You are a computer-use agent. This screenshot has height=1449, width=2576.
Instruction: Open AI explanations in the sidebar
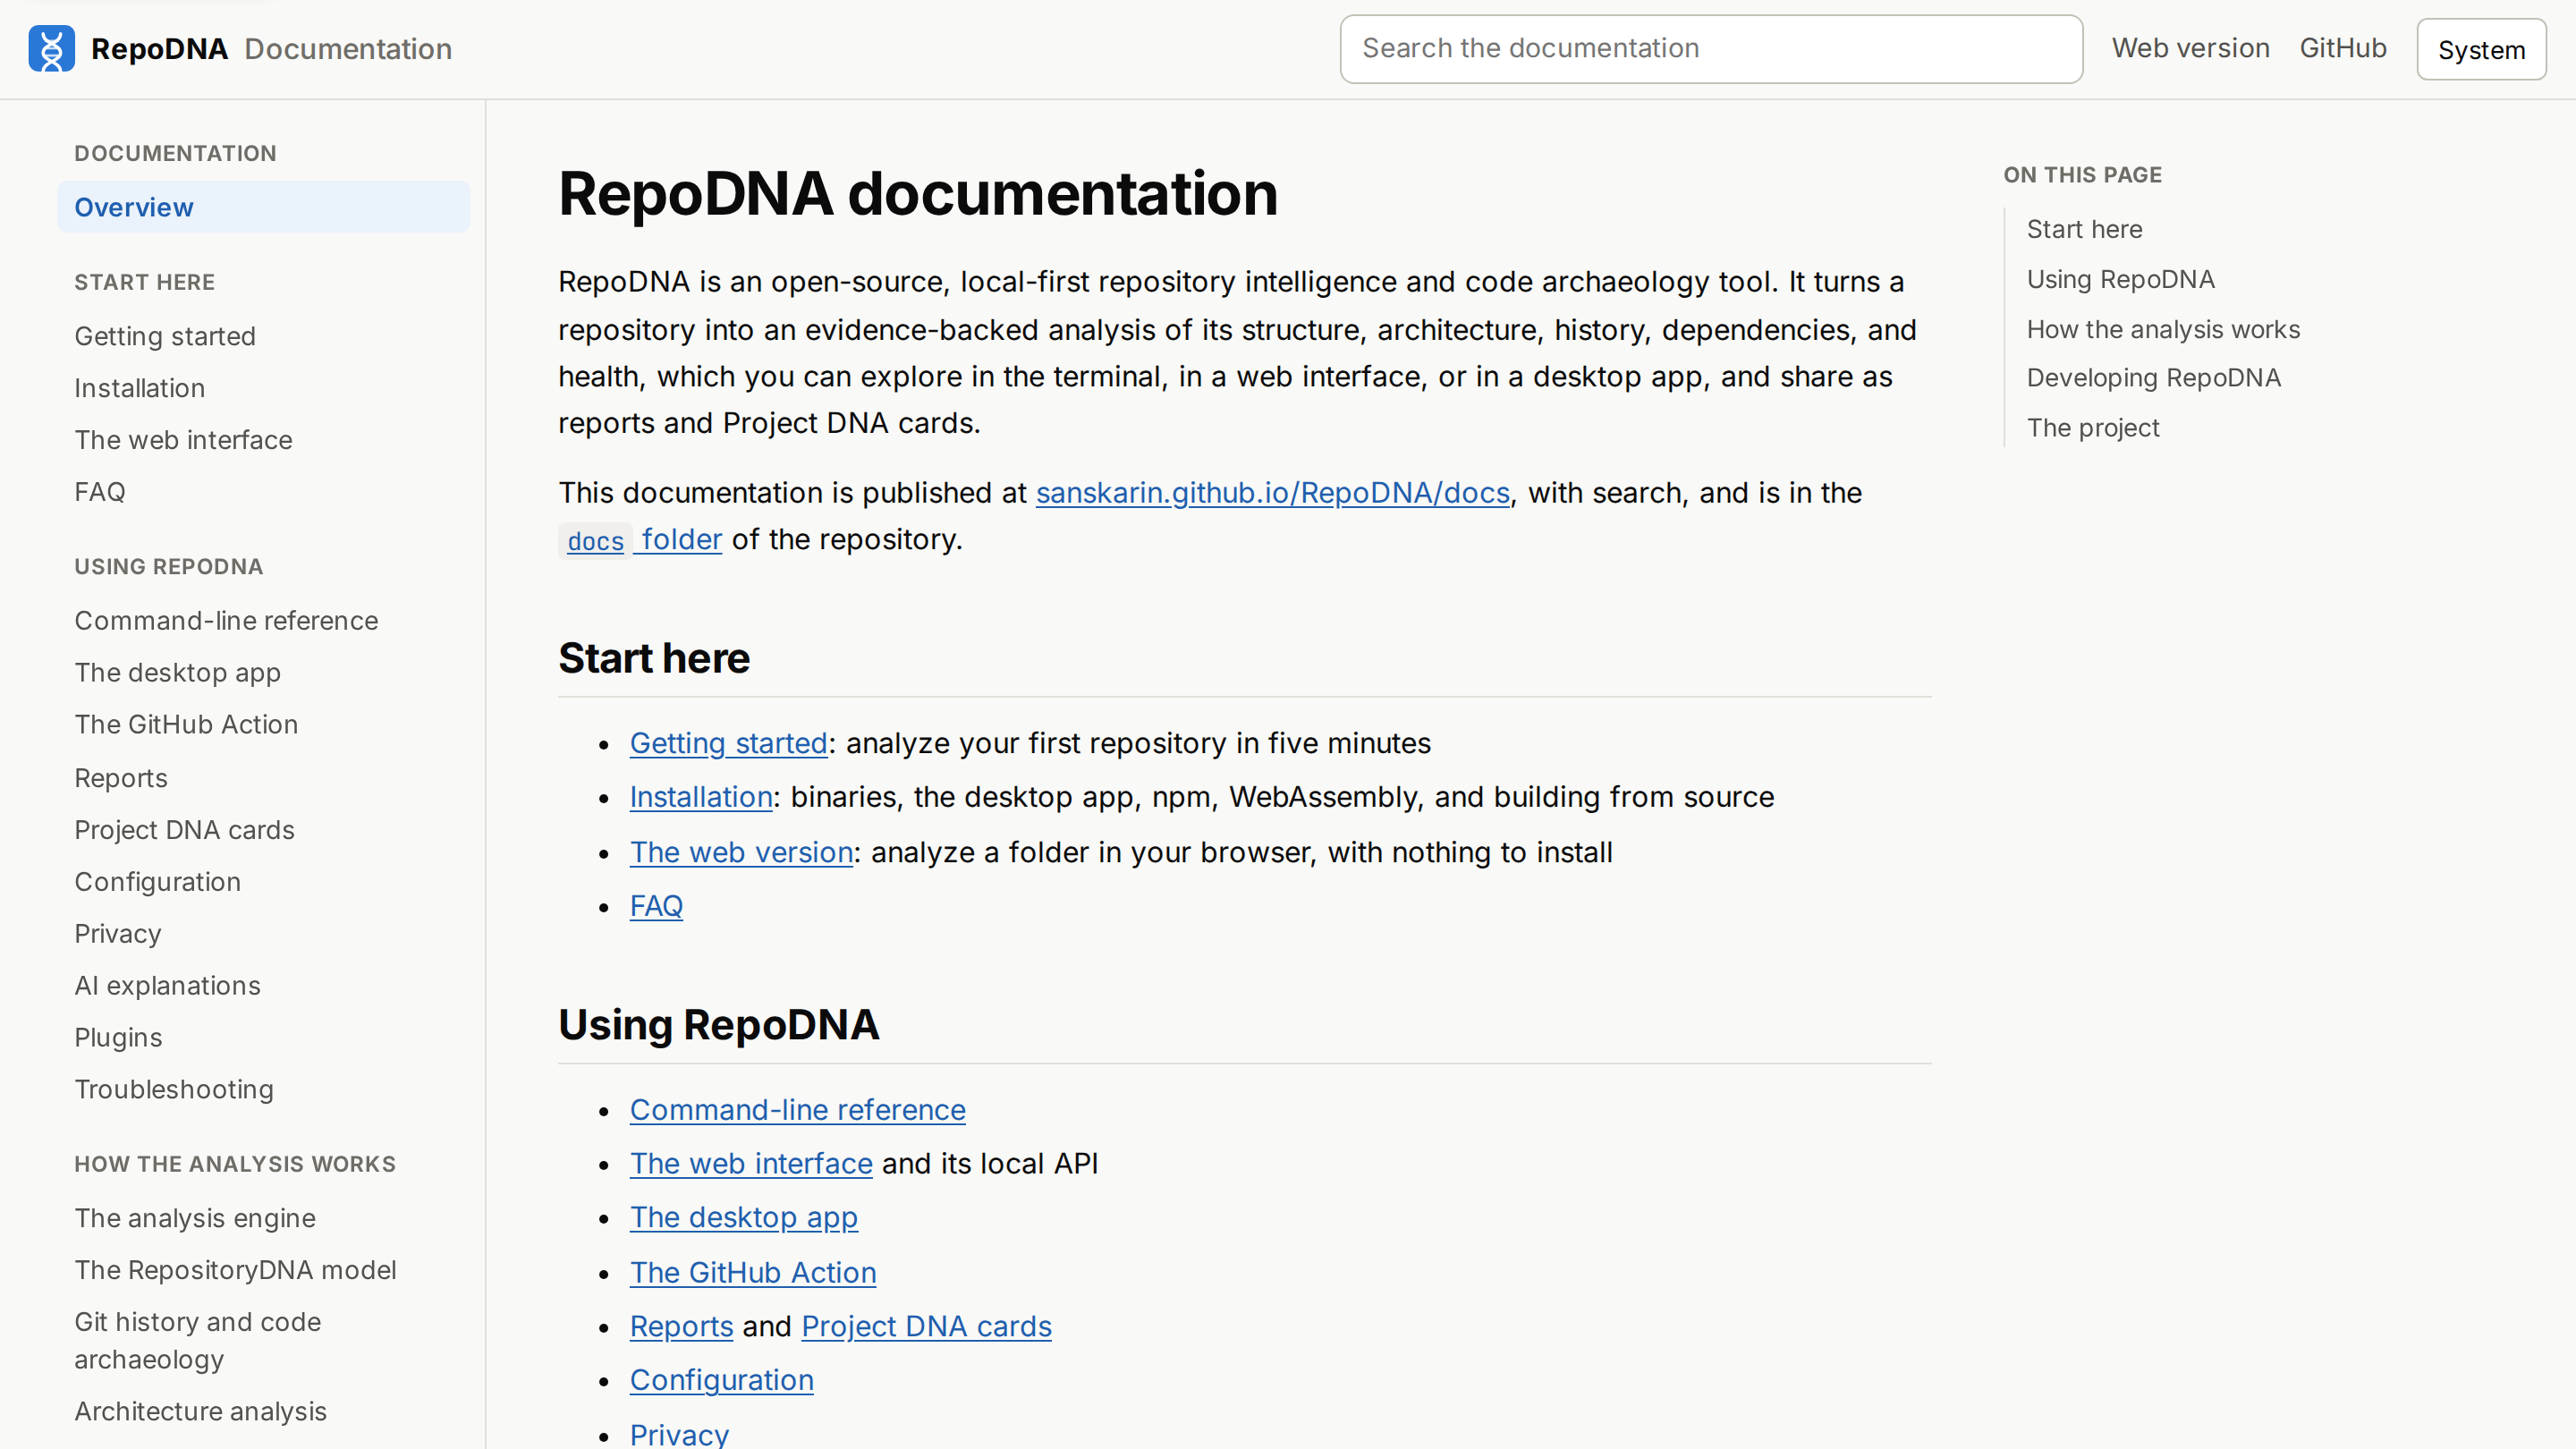coord(167,986)
